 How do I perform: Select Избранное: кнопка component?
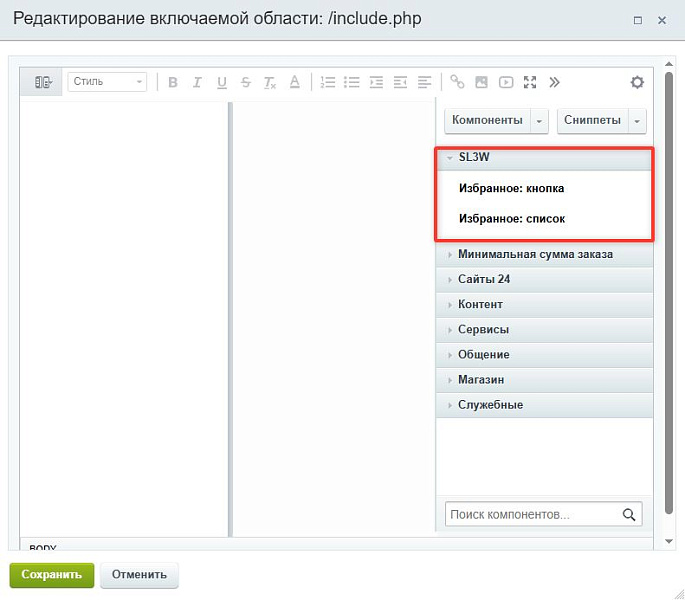[511, 188]
